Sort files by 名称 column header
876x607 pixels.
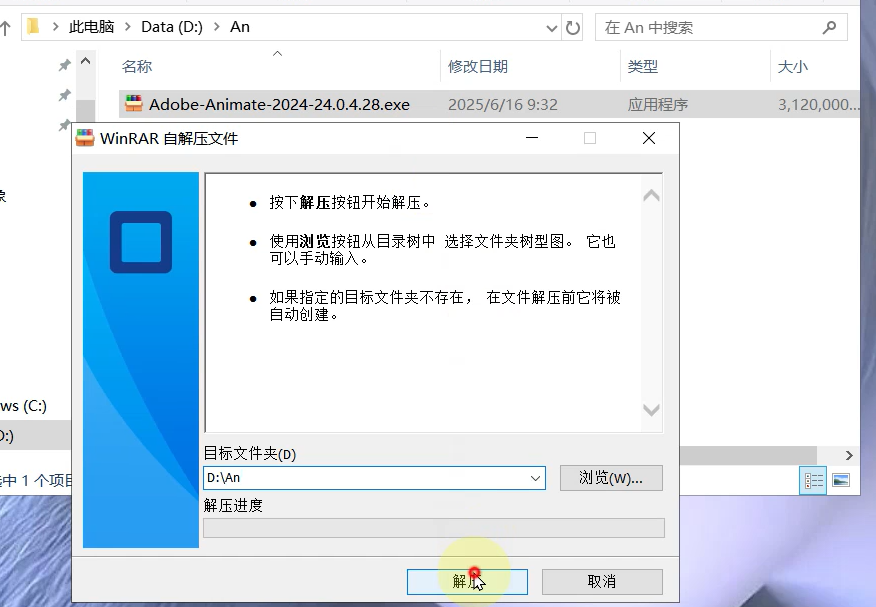click(137, 67)
